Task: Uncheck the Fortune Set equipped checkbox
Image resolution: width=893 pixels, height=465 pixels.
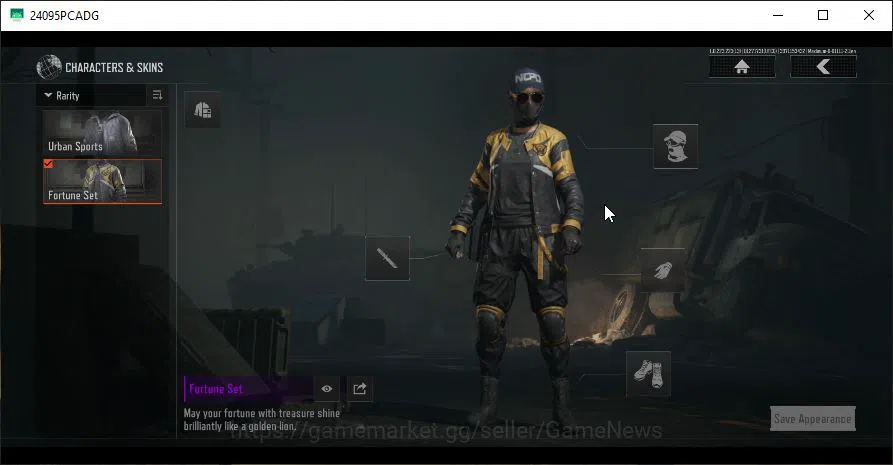Action: (48, 164)
